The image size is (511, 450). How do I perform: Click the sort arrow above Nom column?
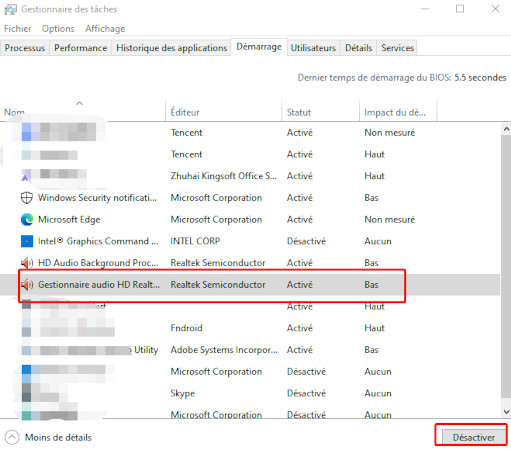79,103
